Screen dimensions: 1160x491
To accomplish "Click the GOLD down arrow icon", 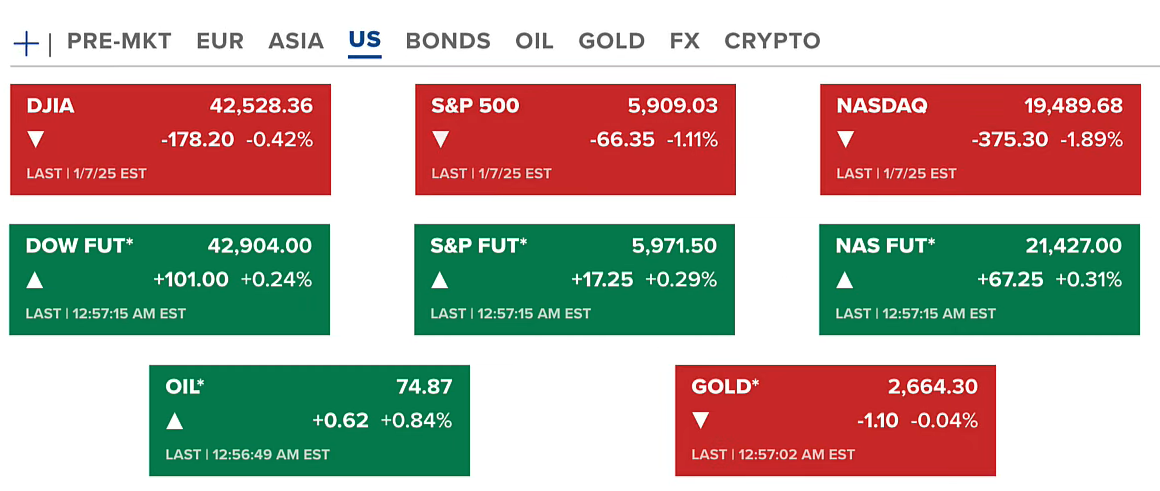I will pos(701,421).
